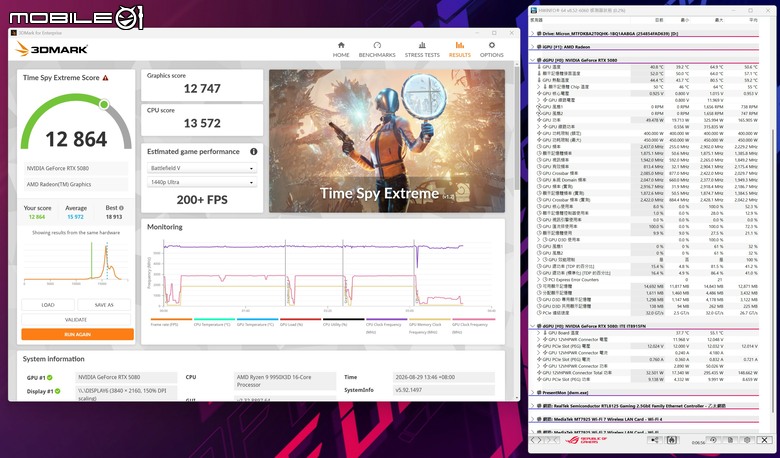Click the green check next to GPU #1
Screen dimensions: 780x458
tap(50, 378)
